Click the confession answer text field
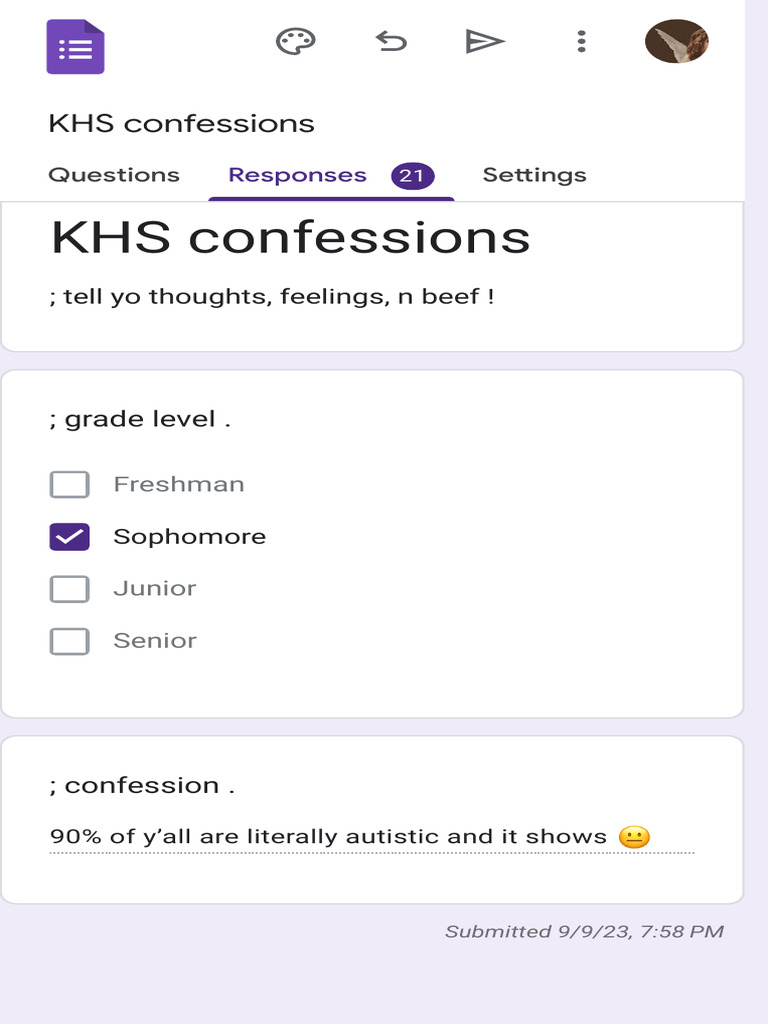Screen dimensions: 768x1024 coord(370,837)
